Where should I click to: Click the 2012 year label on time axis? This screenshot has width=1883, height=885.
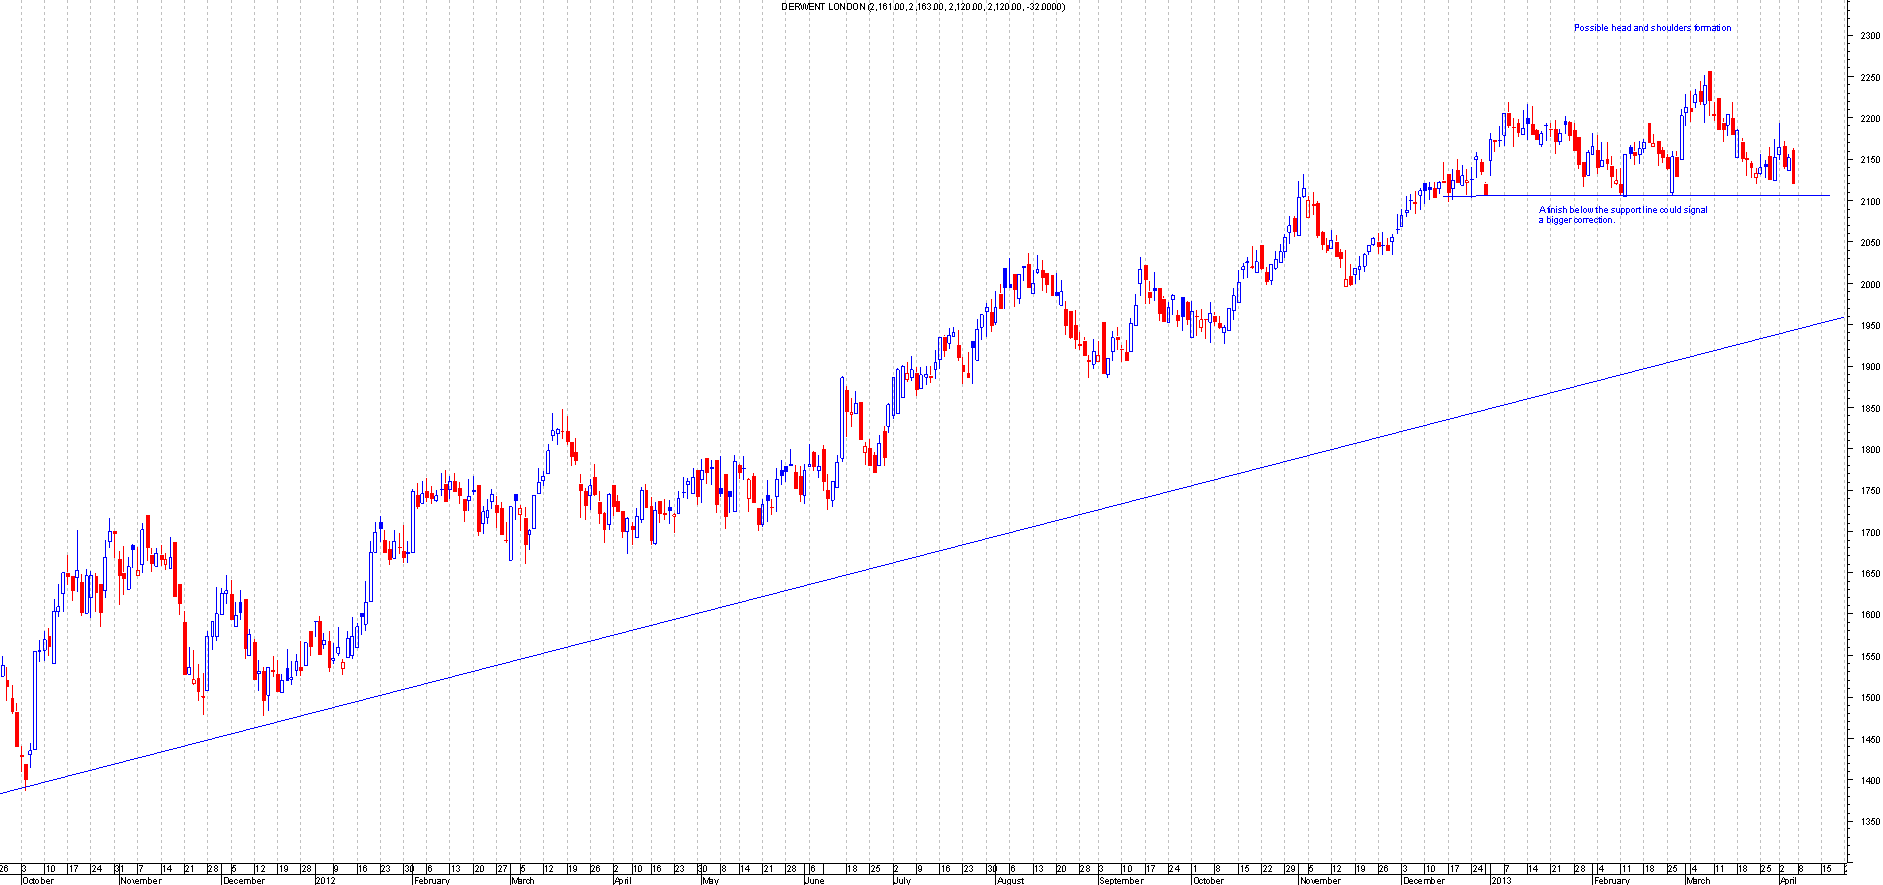(x=325, y=881)
